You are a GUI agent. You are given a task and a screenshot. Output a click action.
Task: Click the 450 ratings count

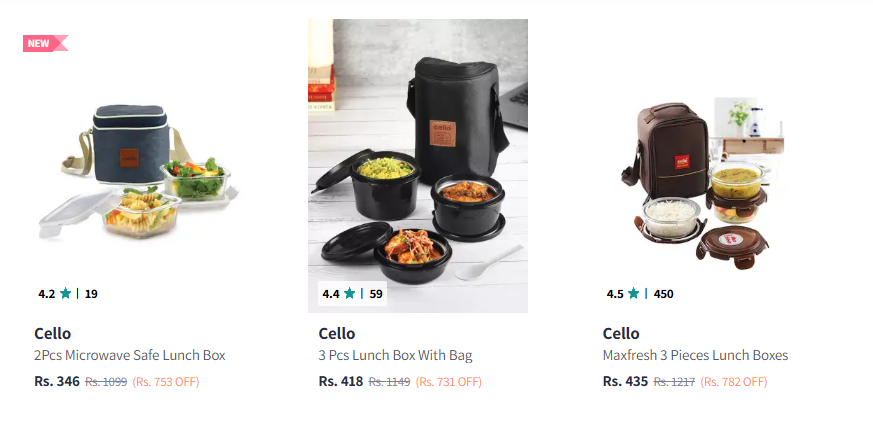[663, 294]
